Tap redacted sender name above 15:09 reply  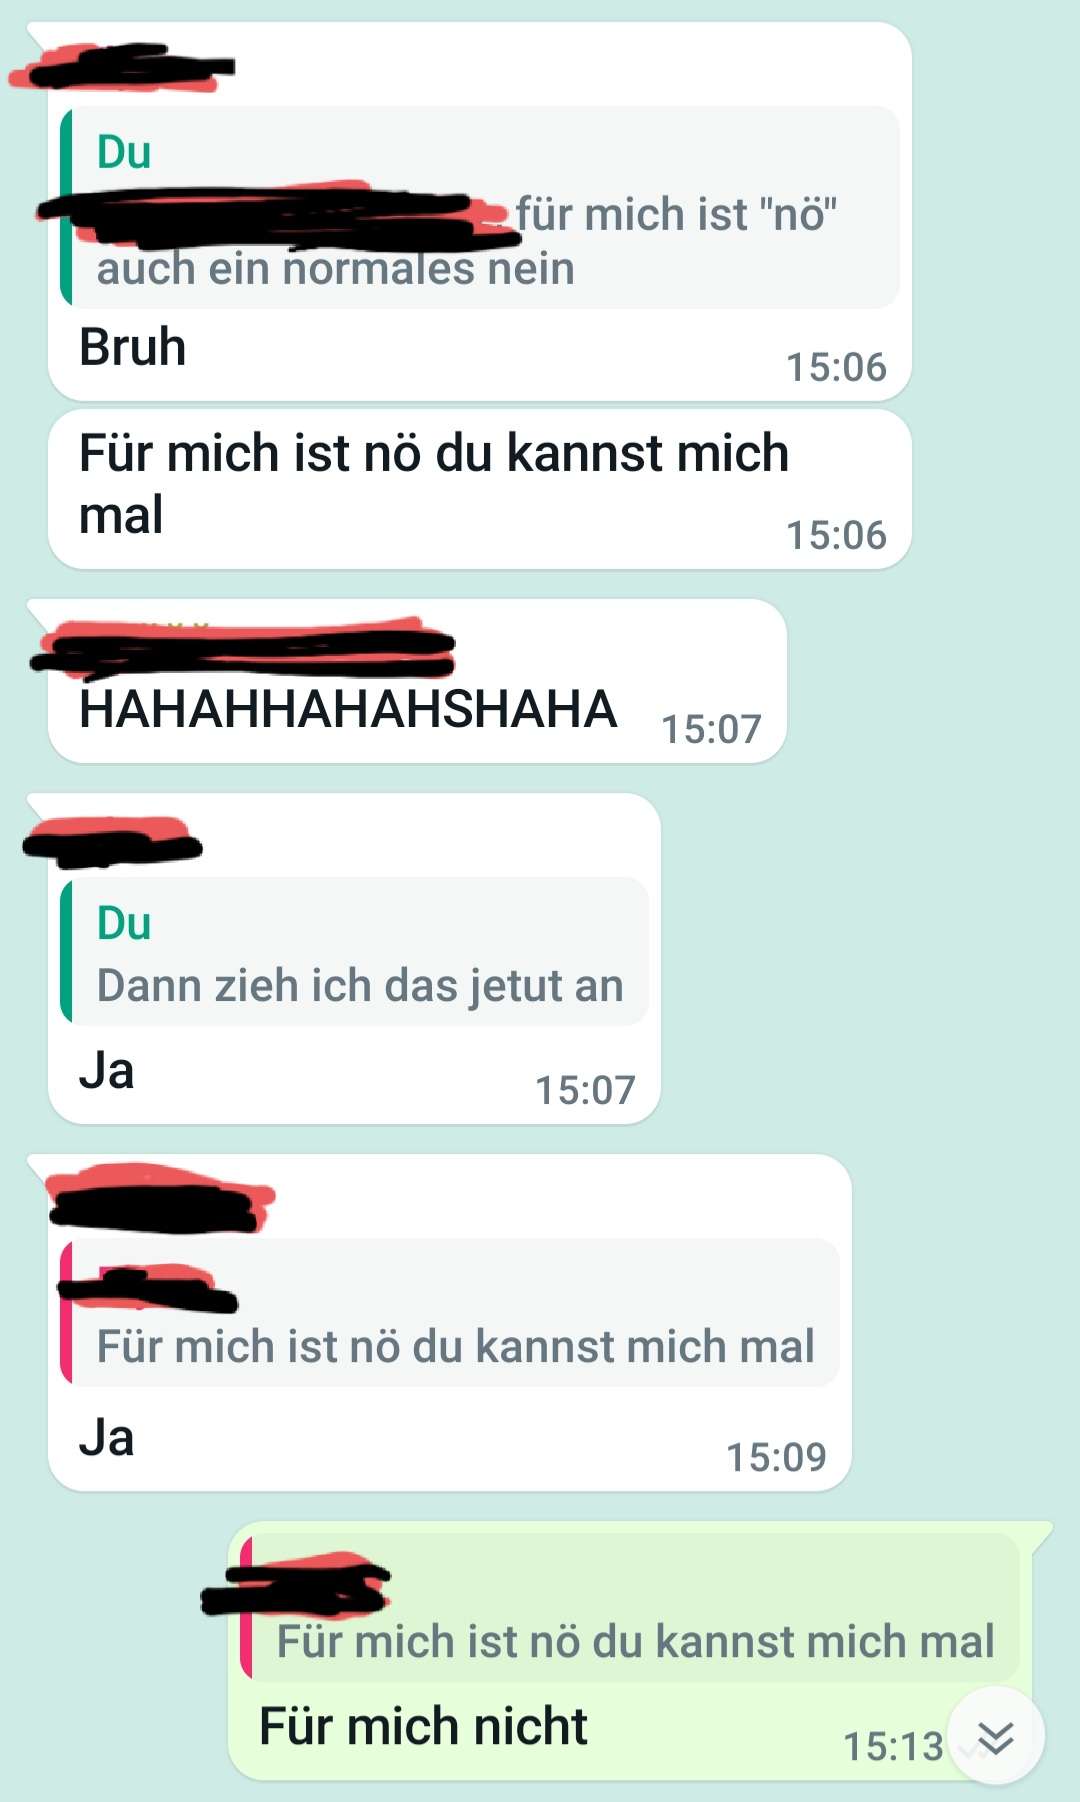(160, 1197)
